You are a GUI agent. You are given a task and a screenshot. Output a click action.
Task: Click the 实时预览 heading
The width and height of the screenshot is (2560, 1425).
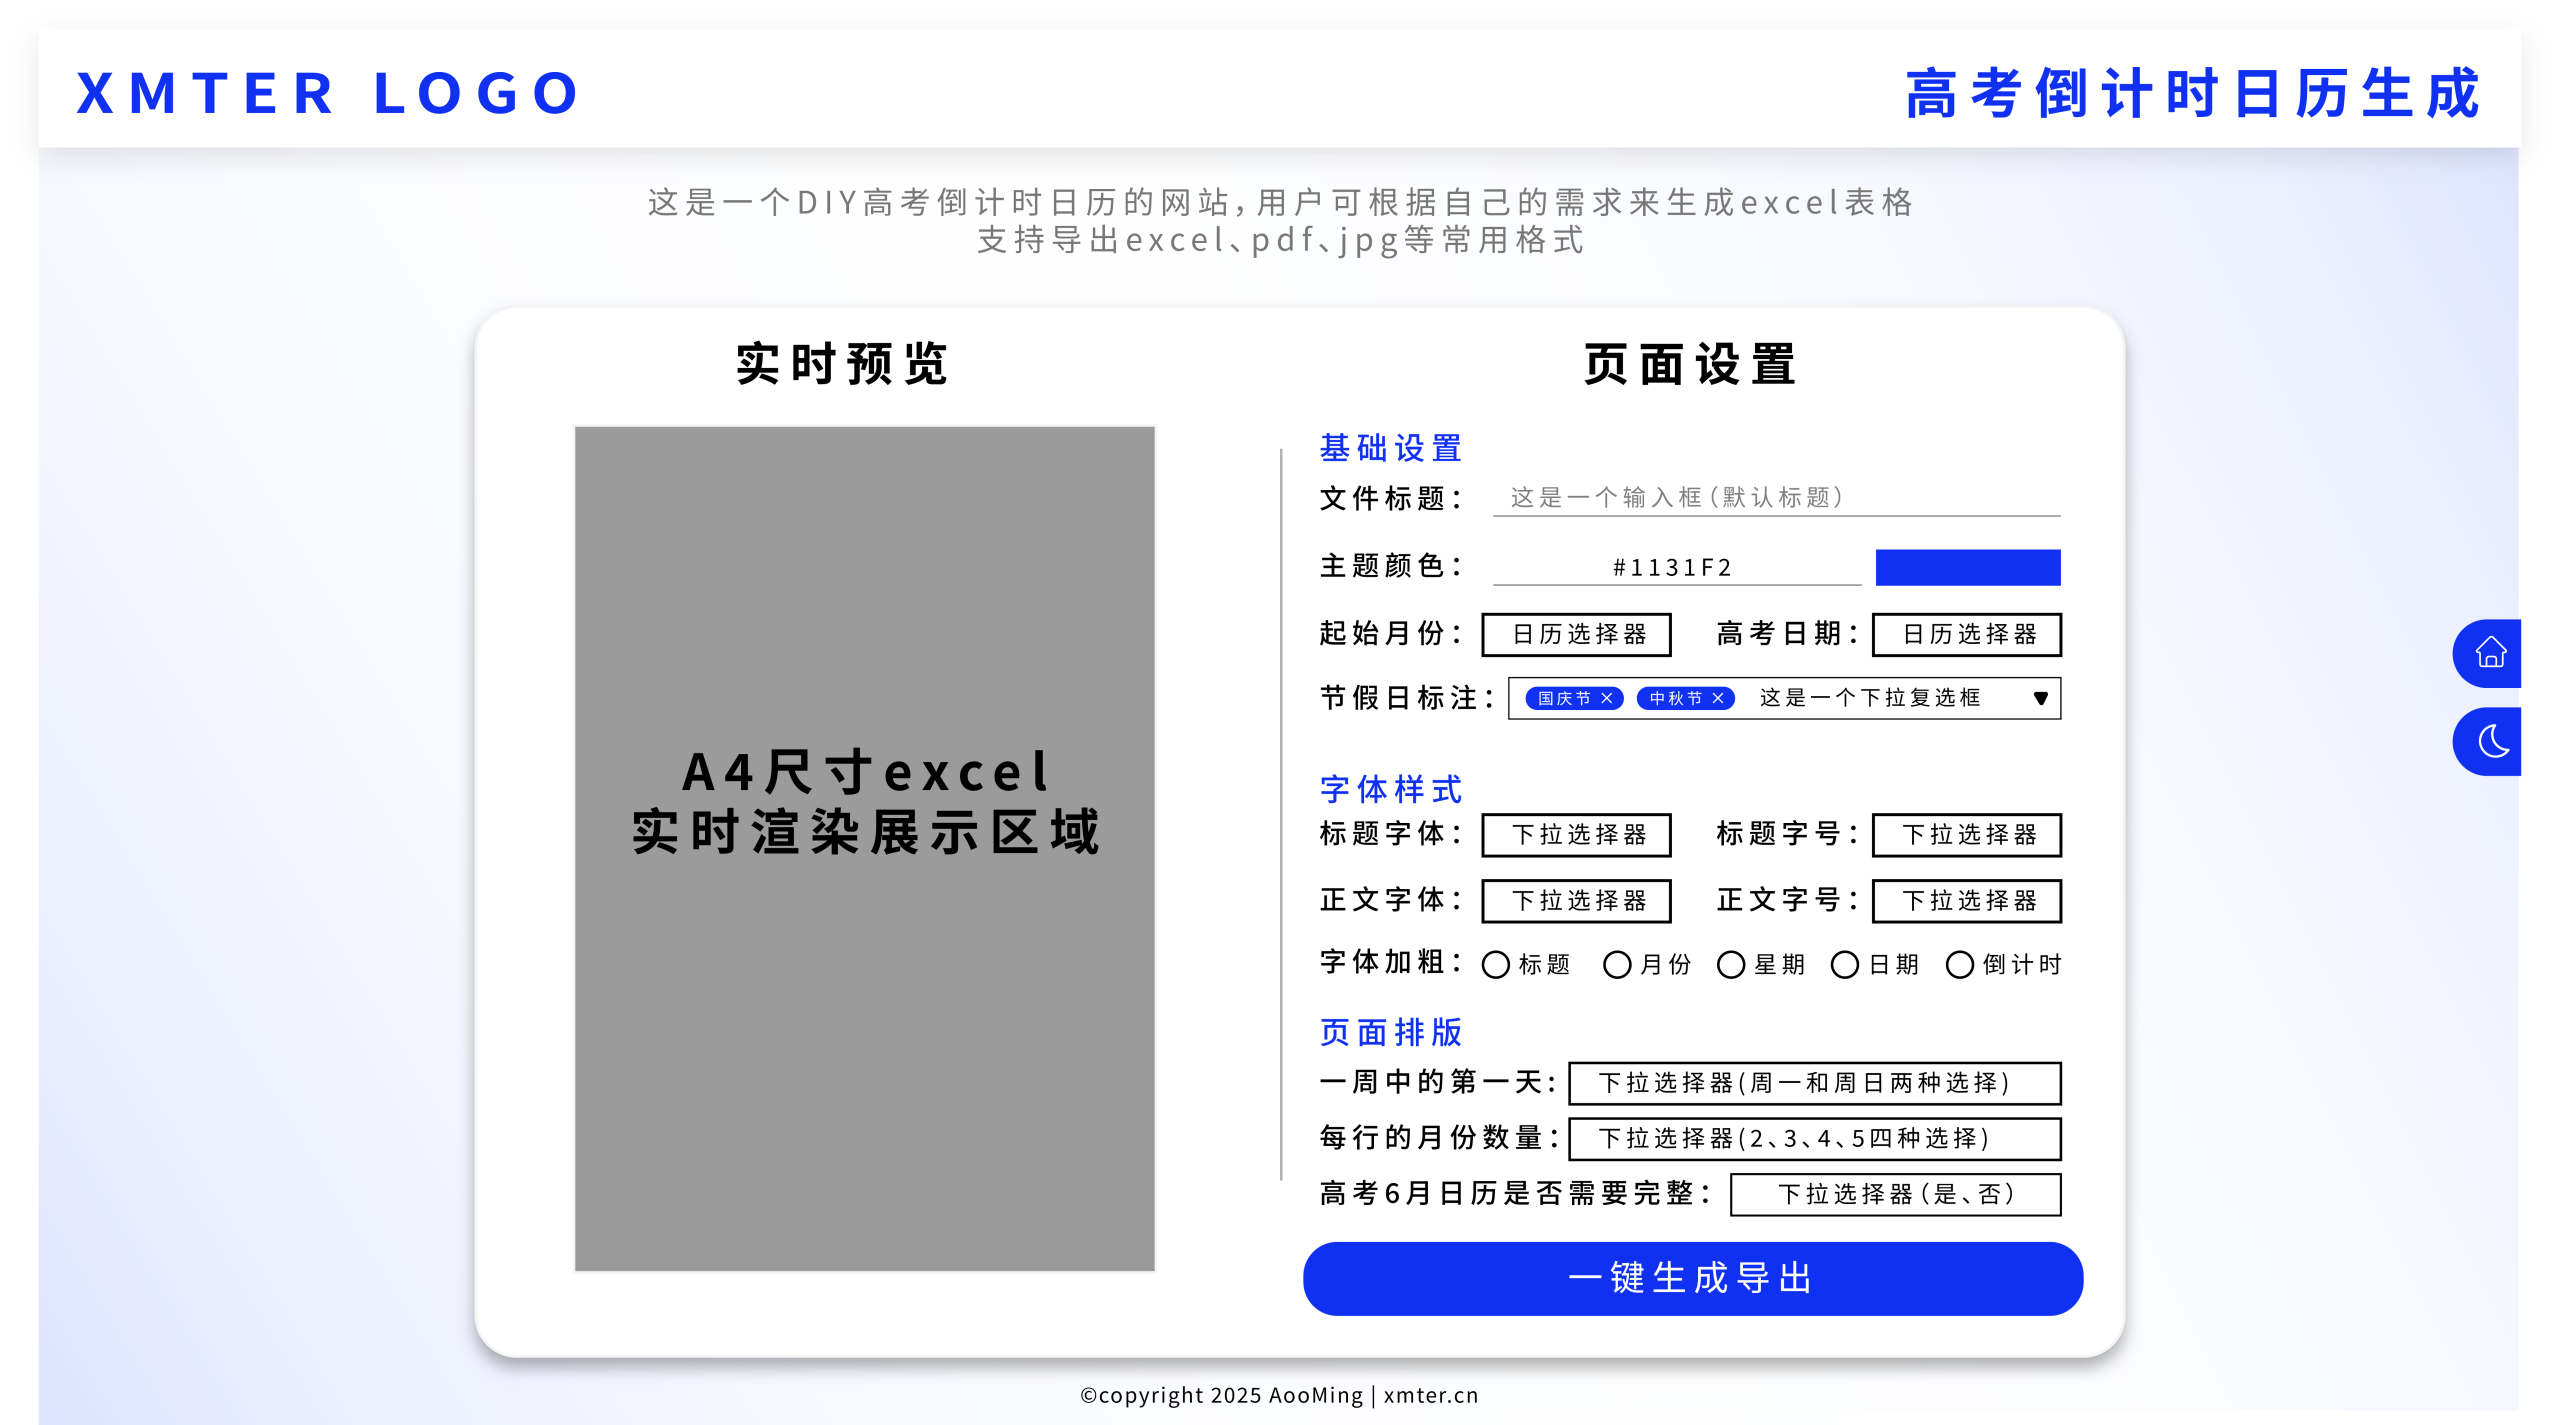842,364
